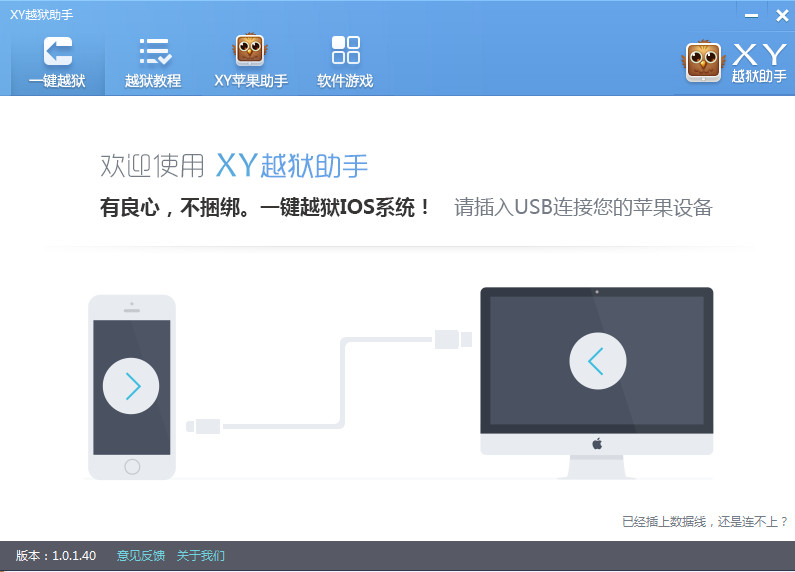Click the XY owl logo at top right
Viewport: 795px width, 572px height.
(705, 62)
